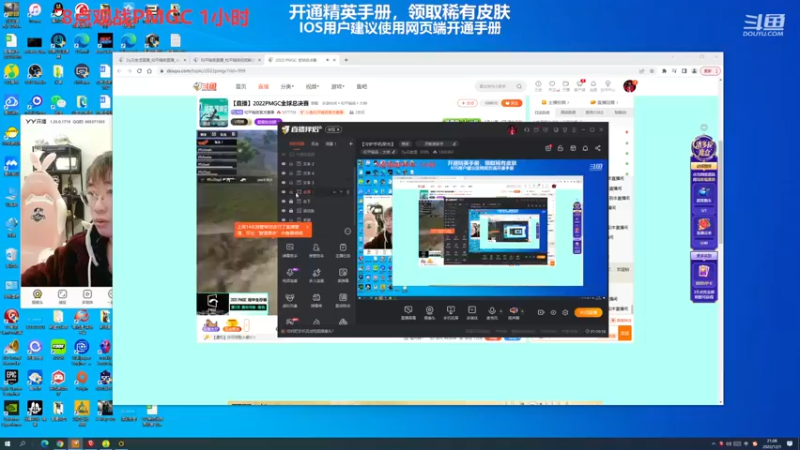800x450 pixels.
Task: Click the share icon in streaming tool header
Action: pos(597,148)
